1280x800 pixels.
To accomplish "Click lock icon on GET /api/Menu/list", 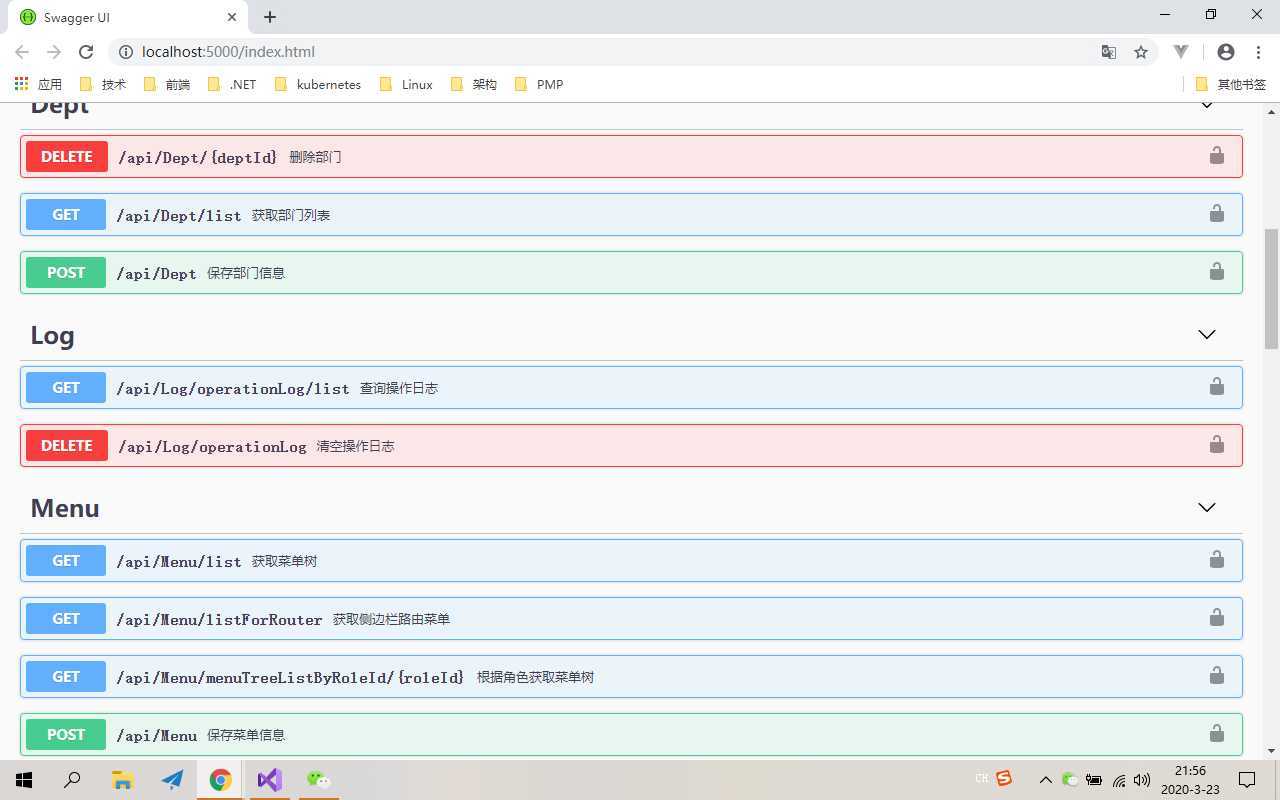I will tap(1216, 559).
